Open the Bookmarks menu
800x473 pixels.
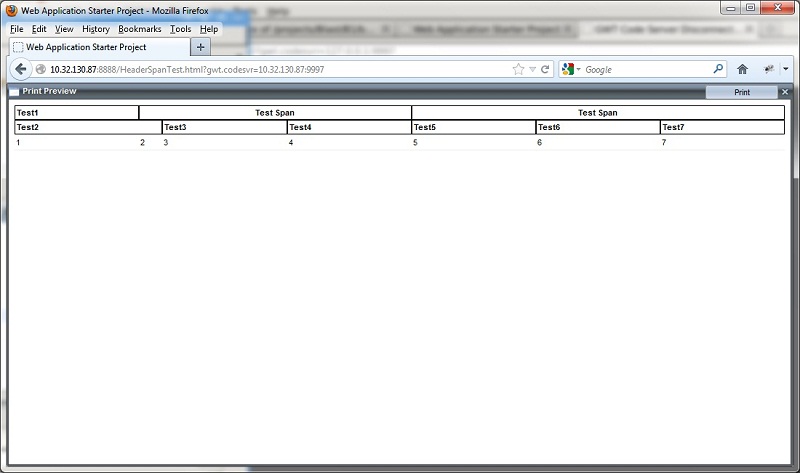pos(139,29)
